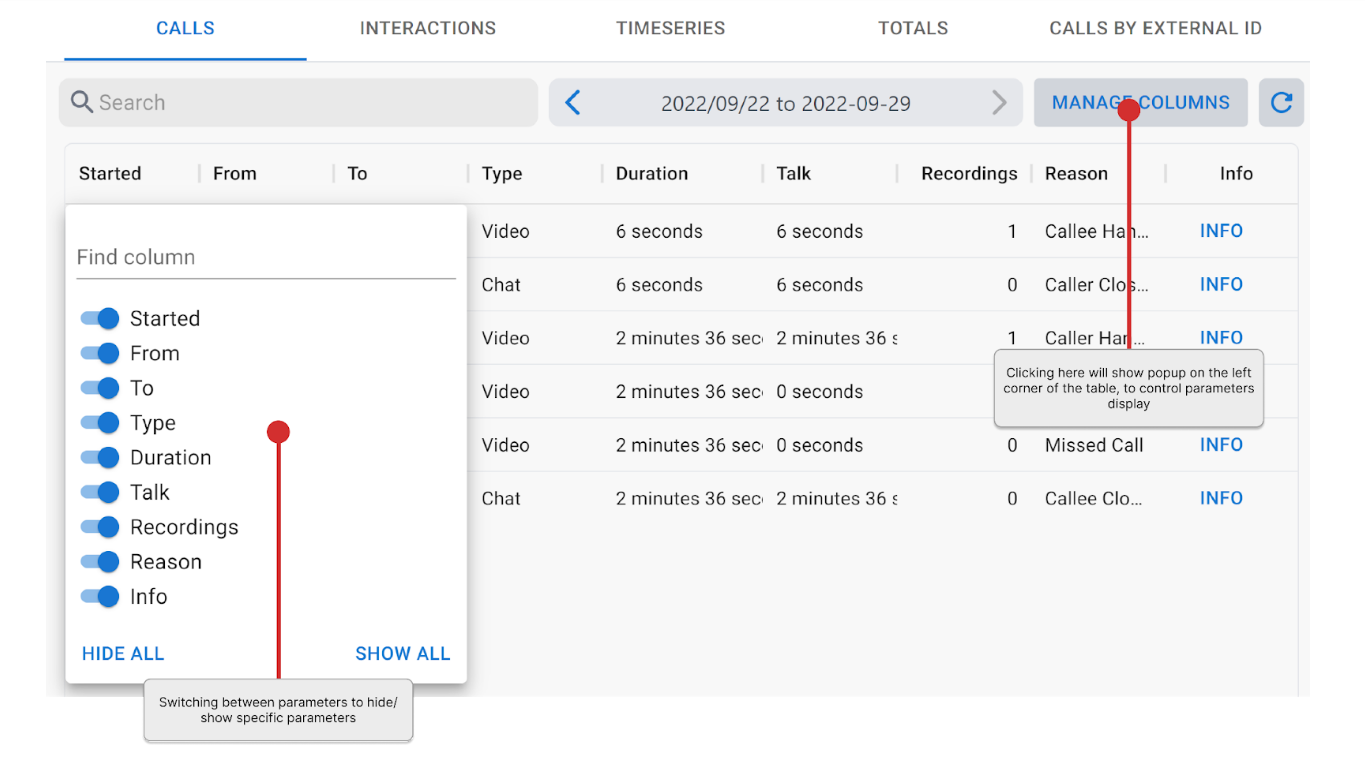The height and width of the screenshot is (773, 1365).
Task: Switch to the Interactions tab
Action: [x=427, y=28]
